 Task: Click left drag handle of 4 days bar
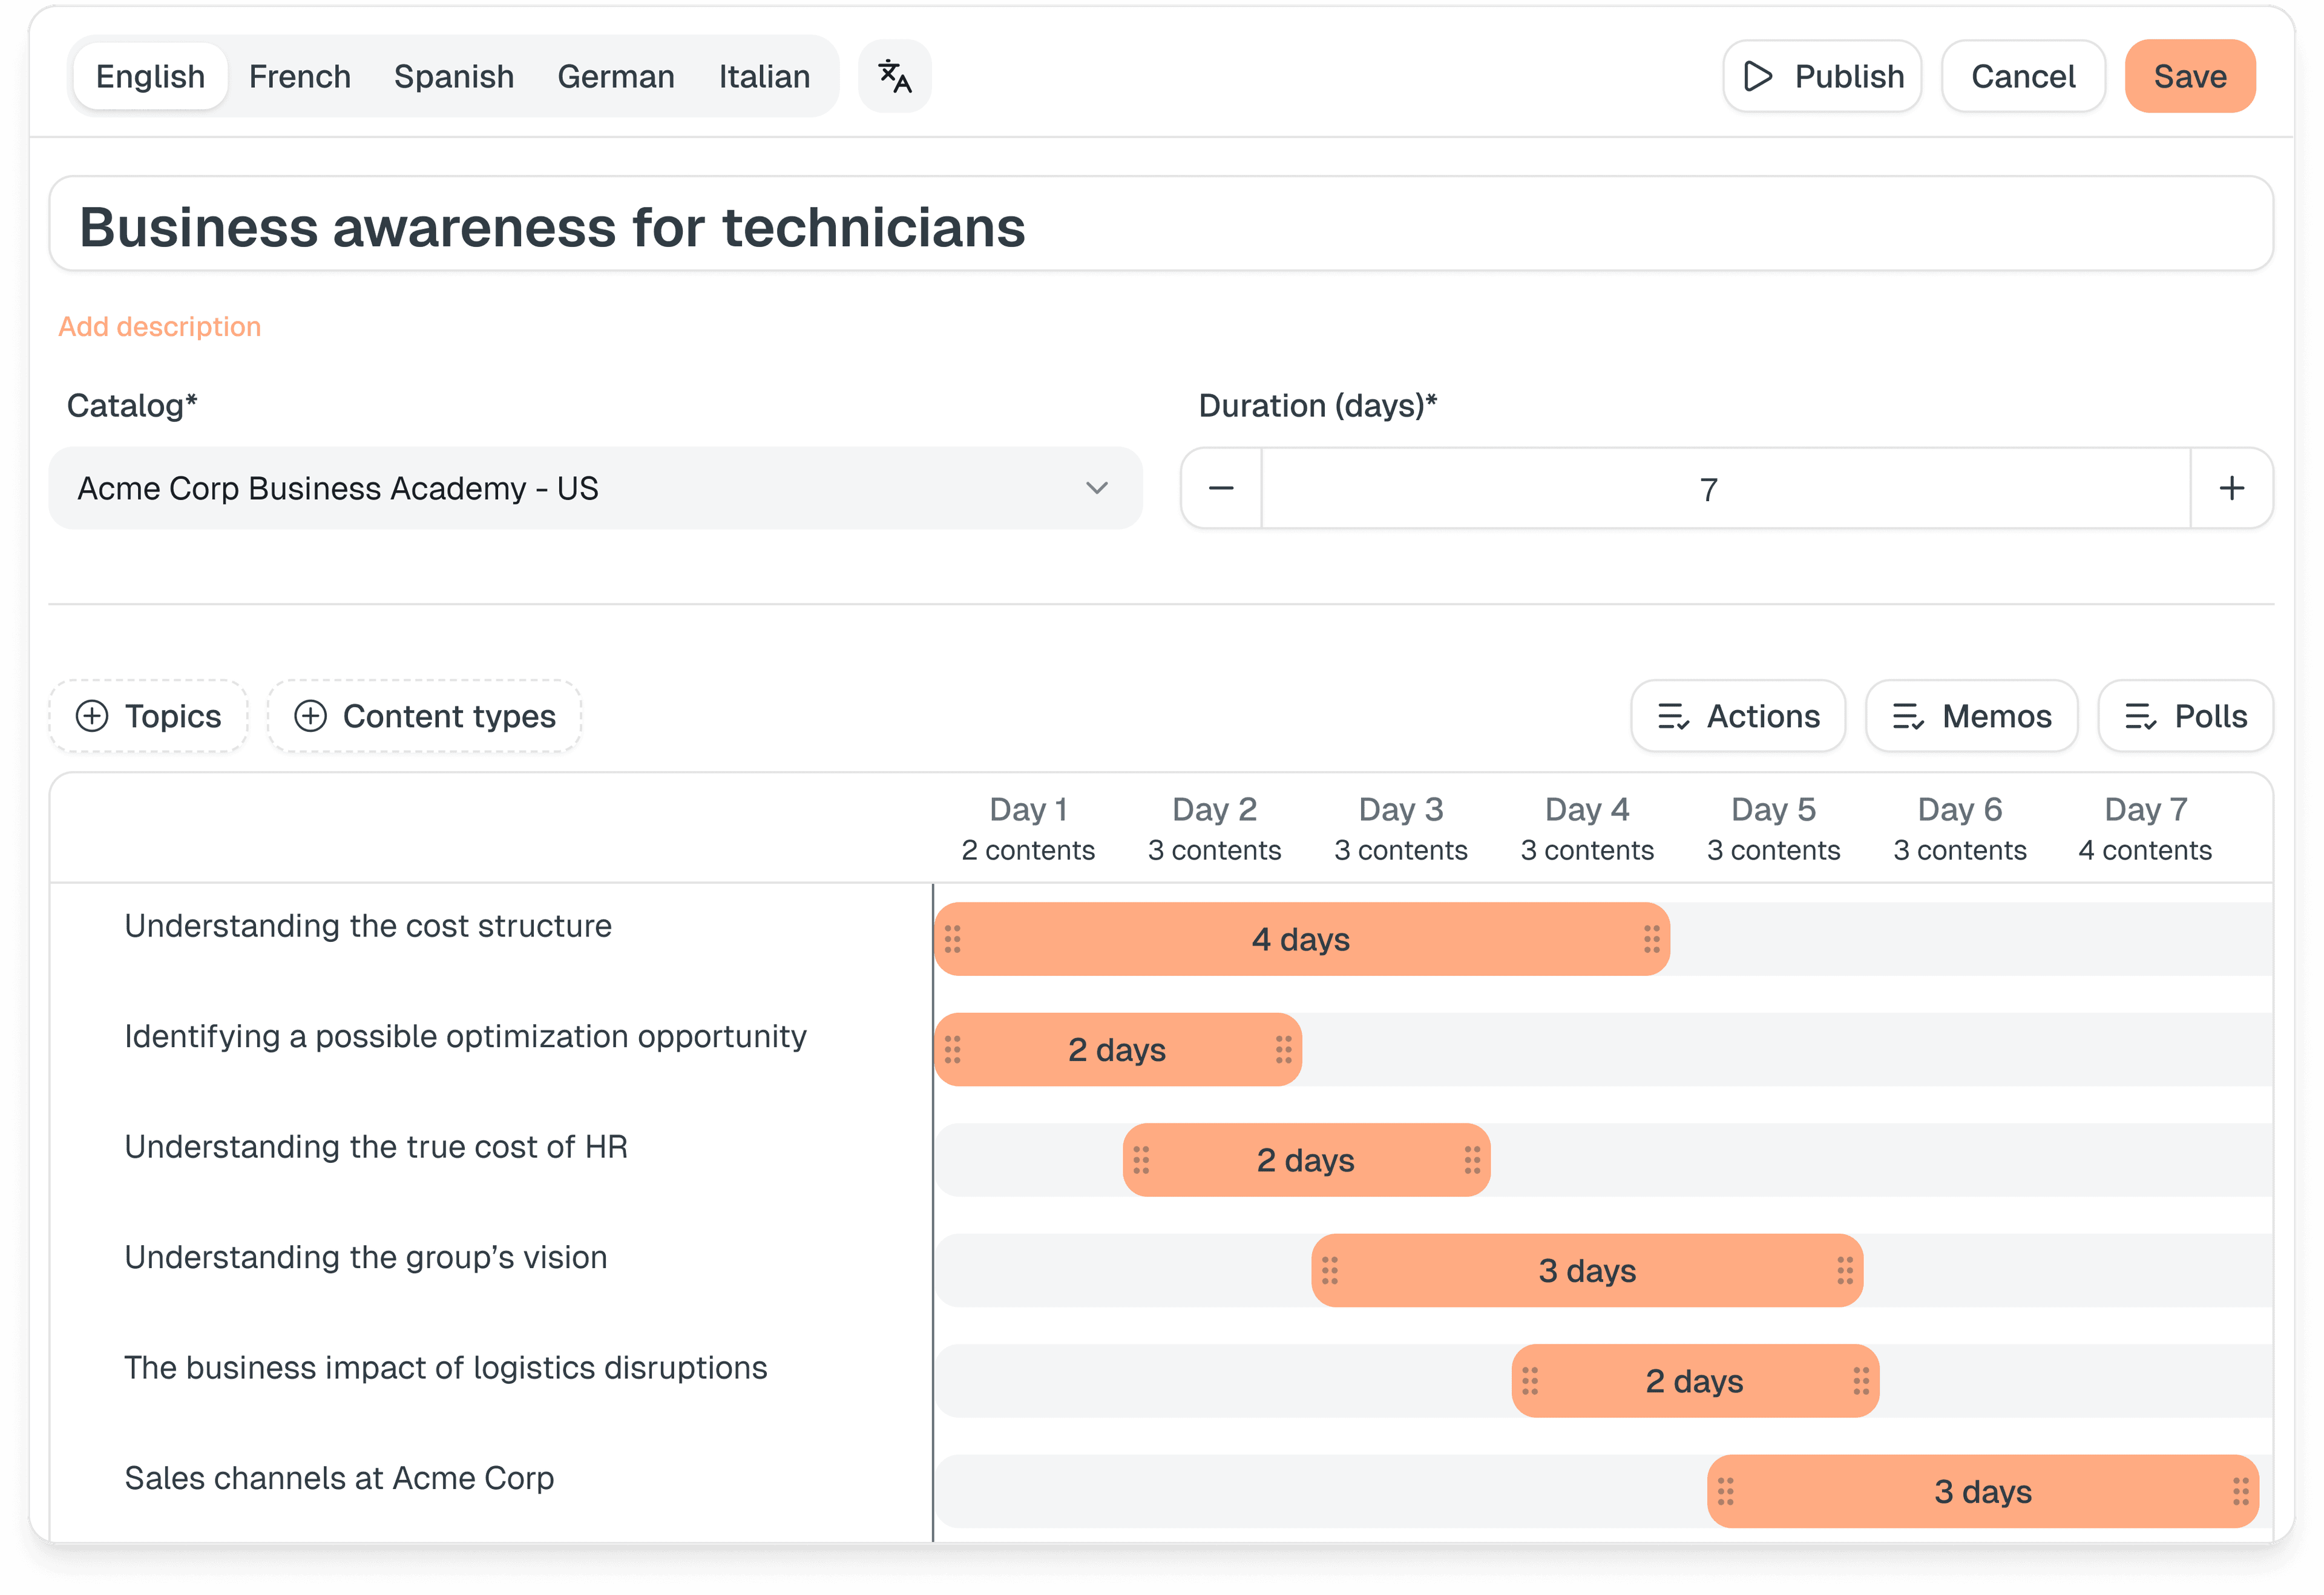pyautogui.click(x=952, y=939)
